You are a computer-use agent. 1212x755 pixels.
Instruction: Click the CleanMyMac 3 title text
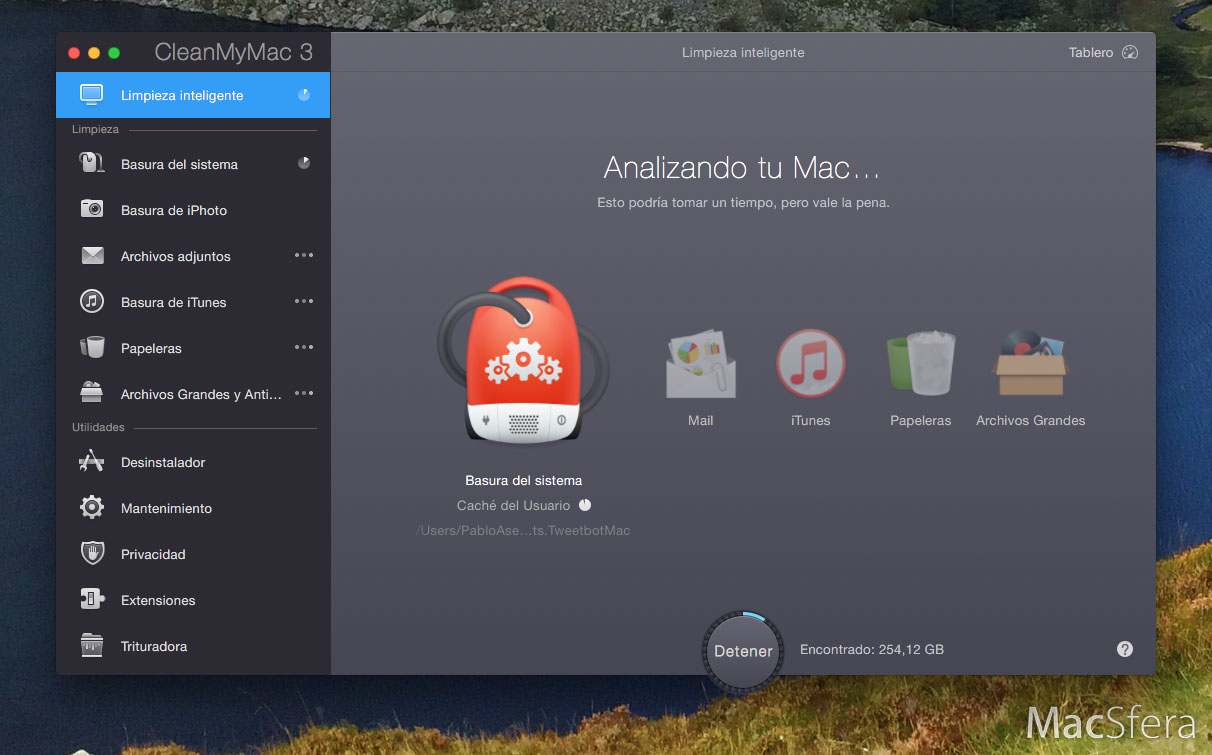coord(233,53)
